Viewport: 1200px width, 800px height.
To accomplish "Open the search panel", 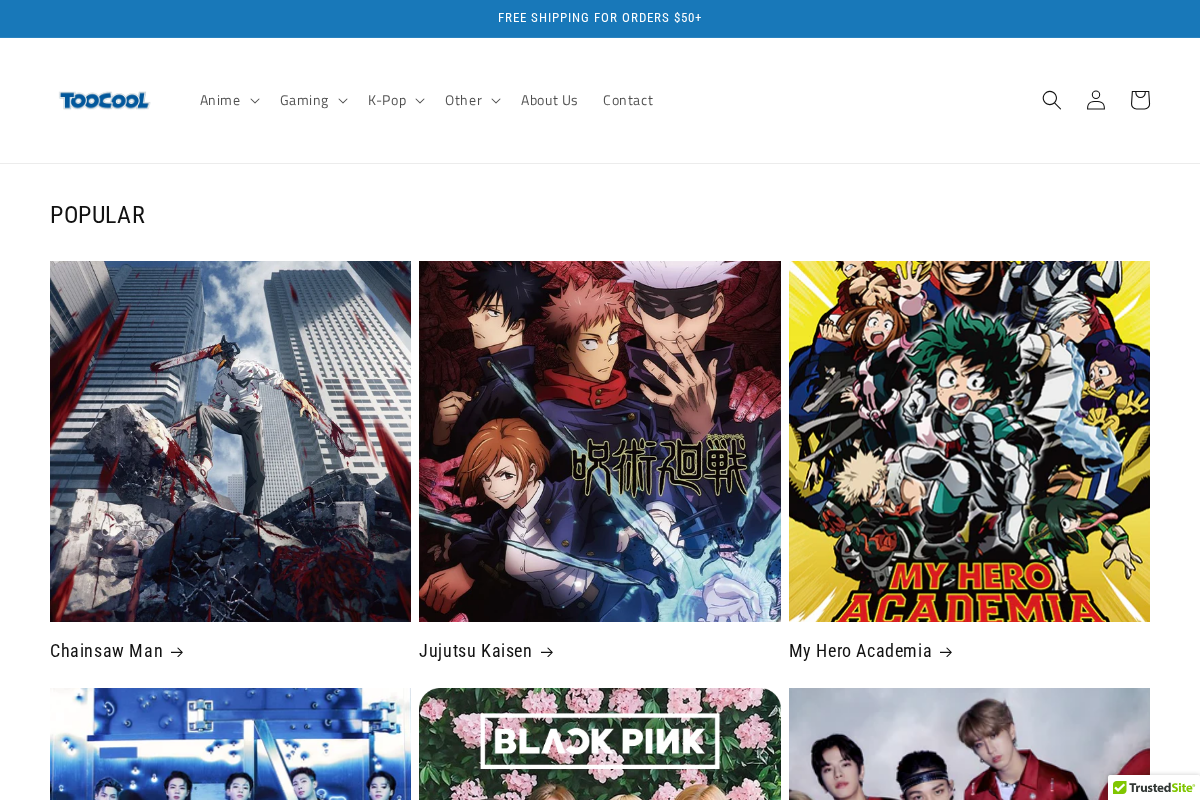I will 1050,100.
